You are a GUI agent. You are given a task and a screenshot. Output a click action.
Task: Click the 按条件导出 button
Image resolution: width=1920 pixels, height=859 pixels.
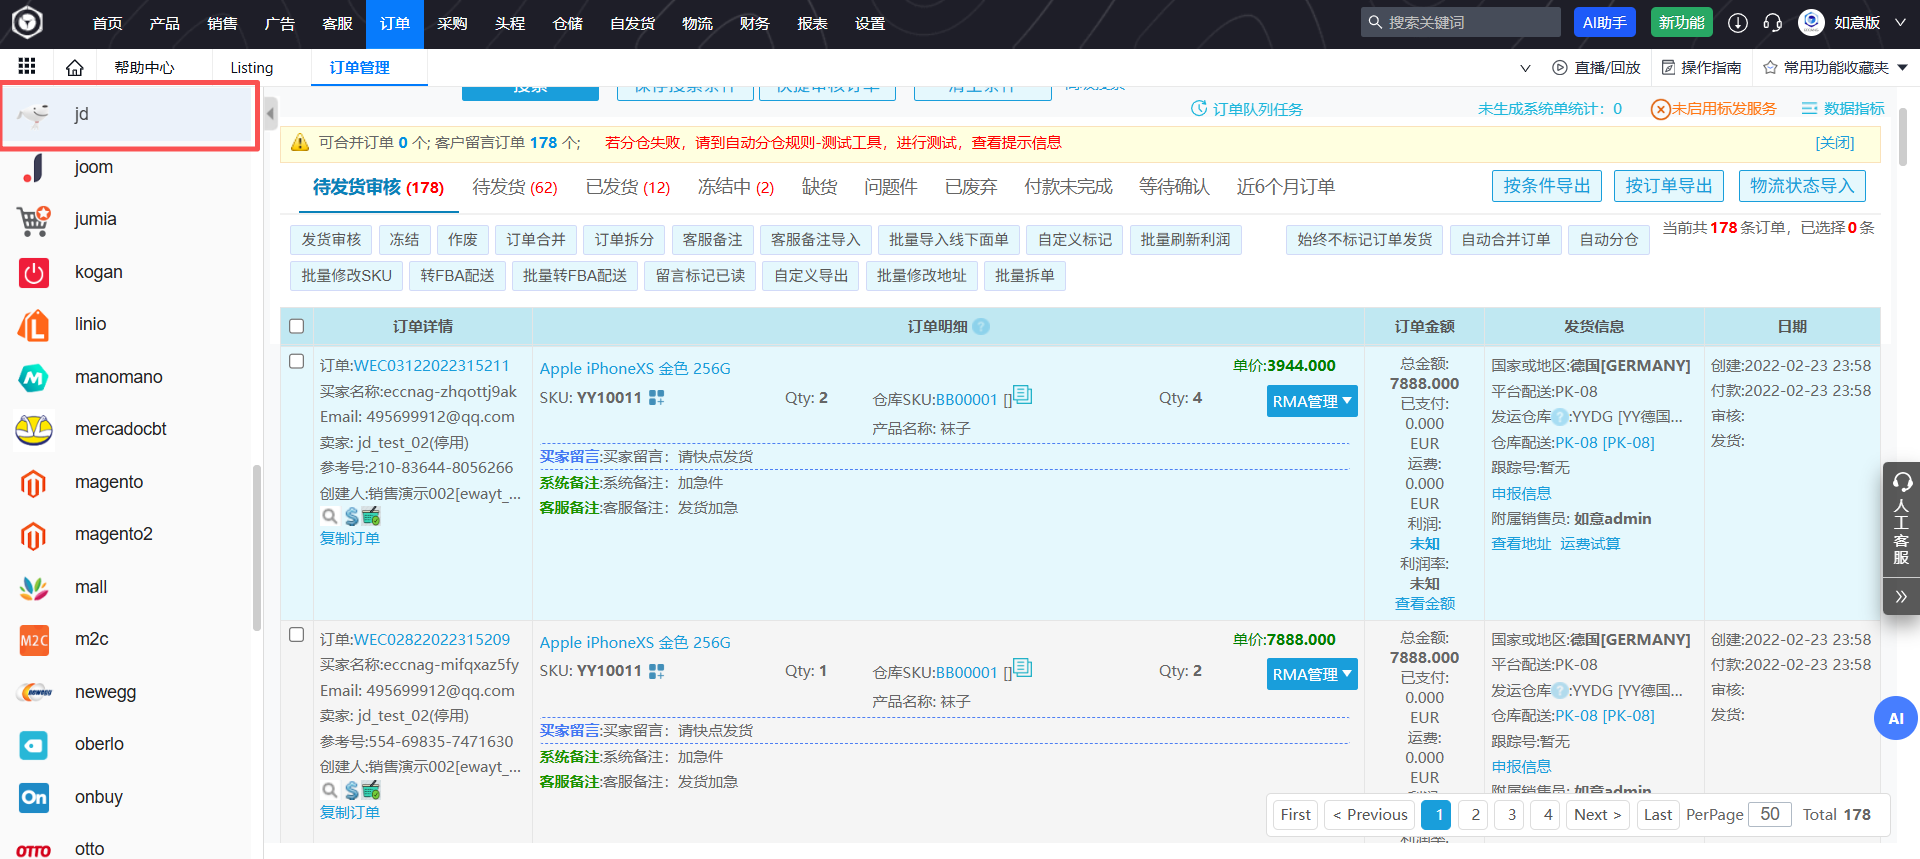pyautogui.click(x=1546, y=186)
